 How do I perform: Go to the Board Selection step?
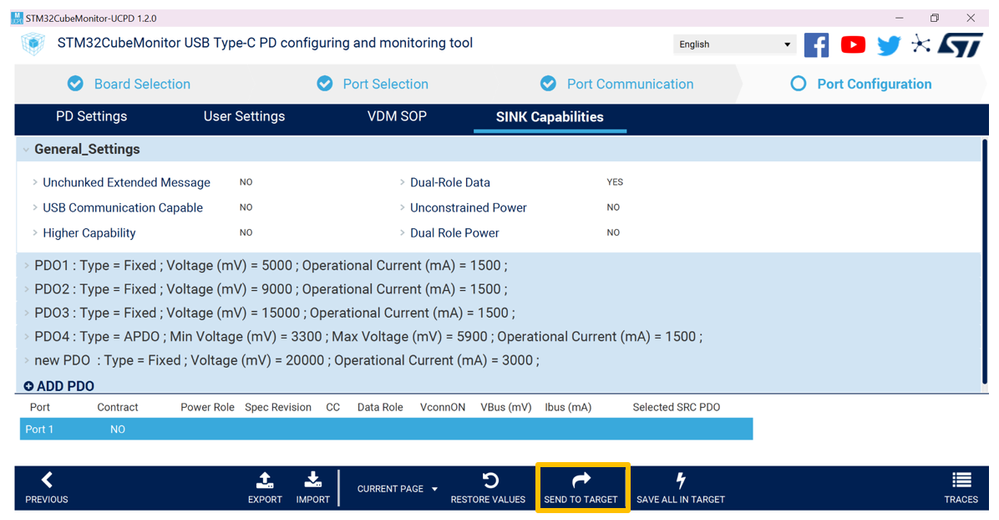click(x=141, y=84)
